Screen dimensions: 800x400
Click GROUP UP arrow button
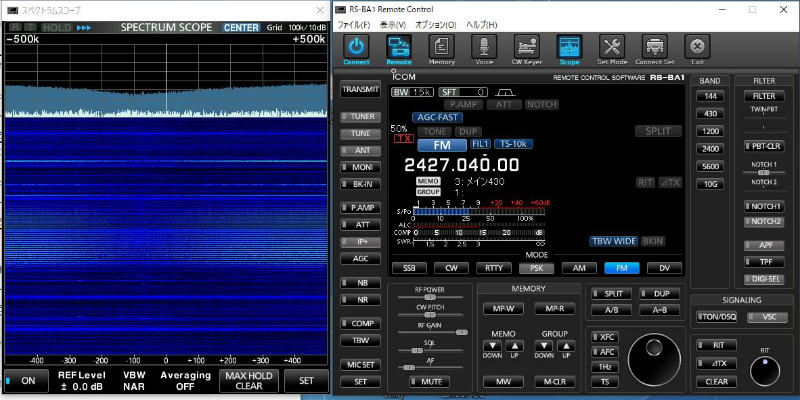coord(566,346)
